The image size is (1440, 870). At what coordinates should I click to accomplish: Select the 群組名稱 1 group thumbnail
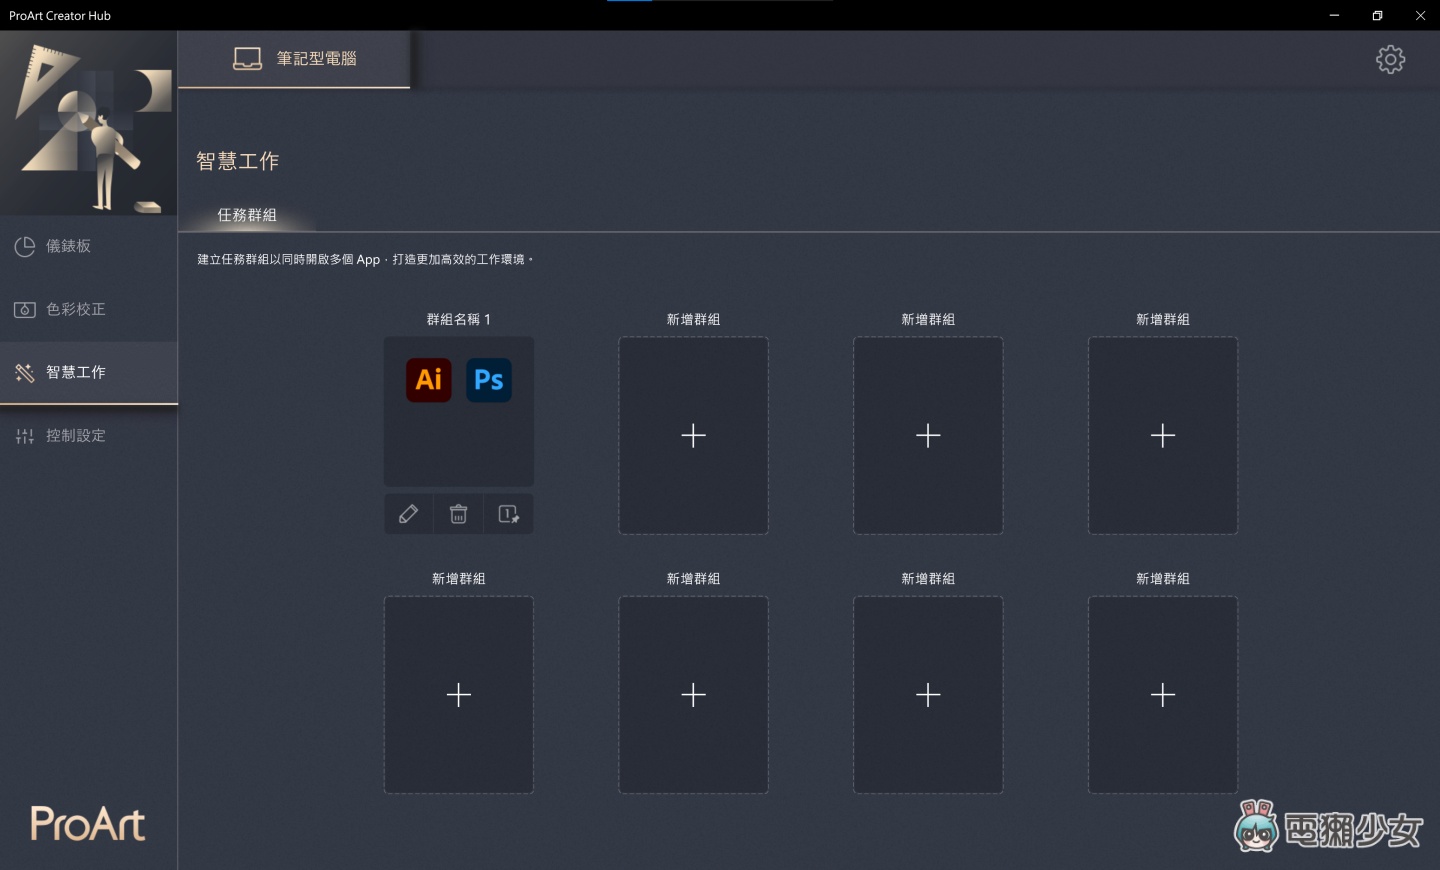(x=458, y=411)
